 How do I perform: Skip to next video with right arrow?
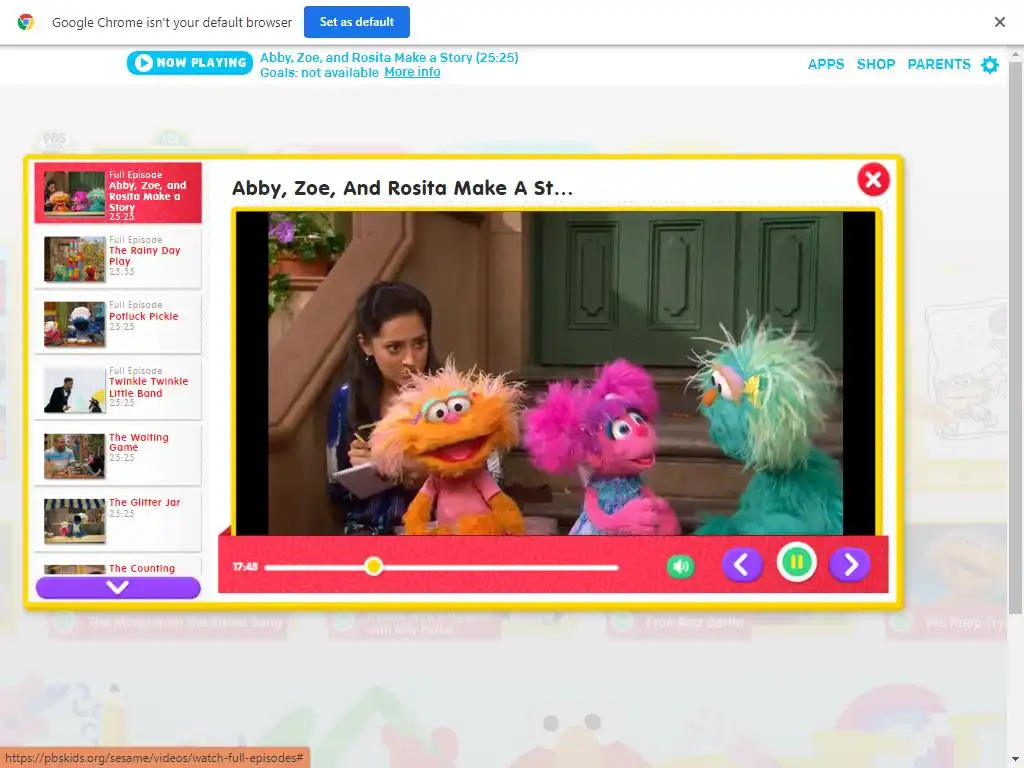pyautogui.click(x=850, y=564)
